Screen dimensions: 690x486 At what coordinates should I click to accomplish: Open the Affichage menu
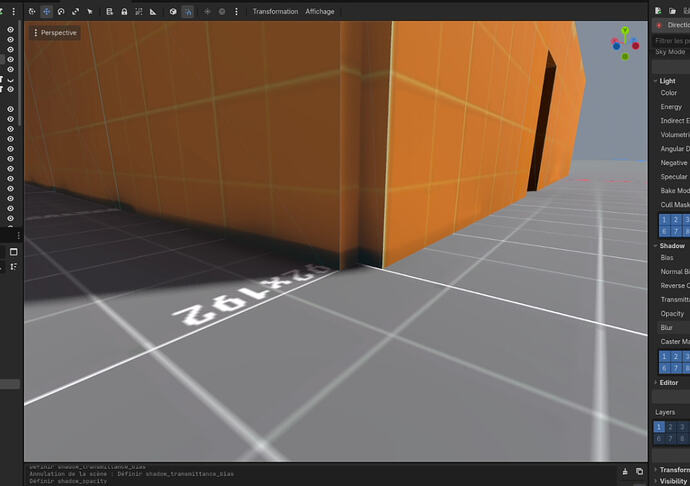(320, 11)
